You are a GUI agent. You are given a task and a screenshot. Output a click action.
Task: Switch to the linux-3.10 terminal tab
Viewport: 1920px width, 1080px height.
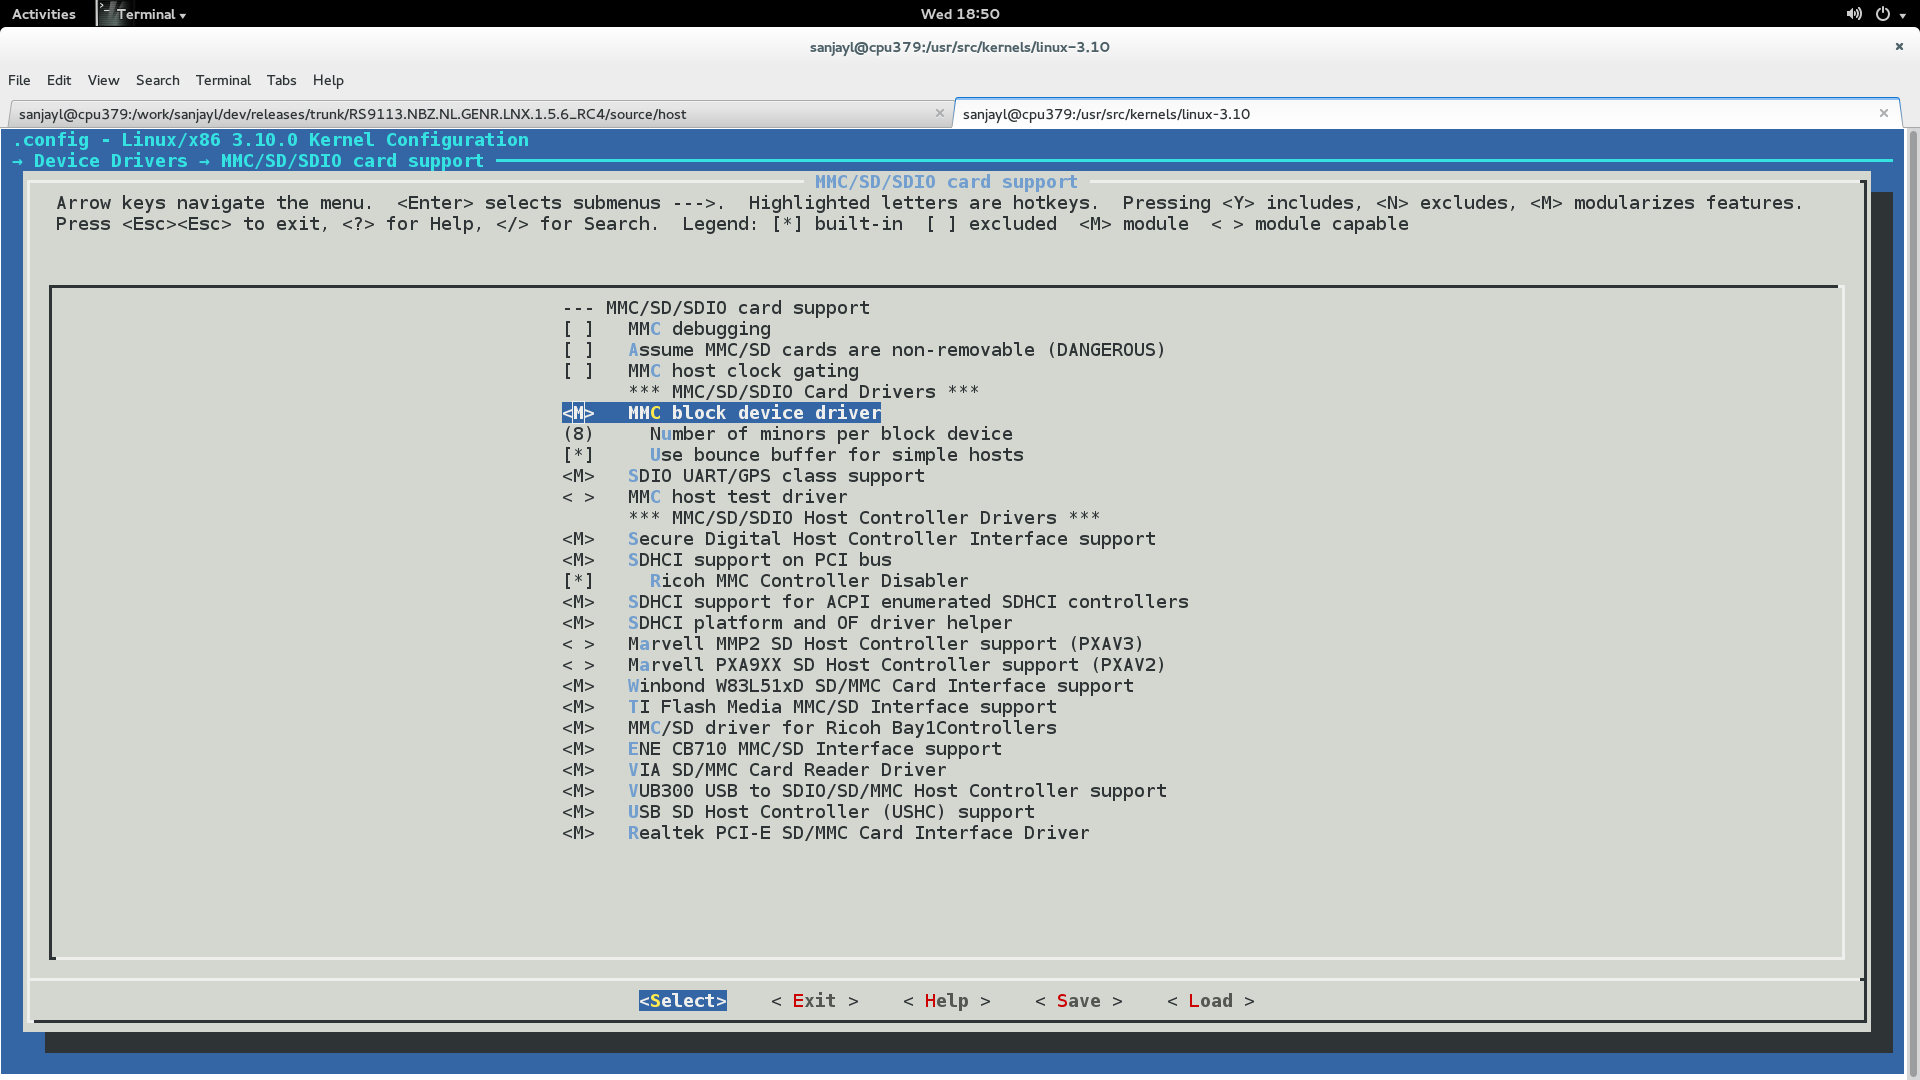[x=1106, y=113]
